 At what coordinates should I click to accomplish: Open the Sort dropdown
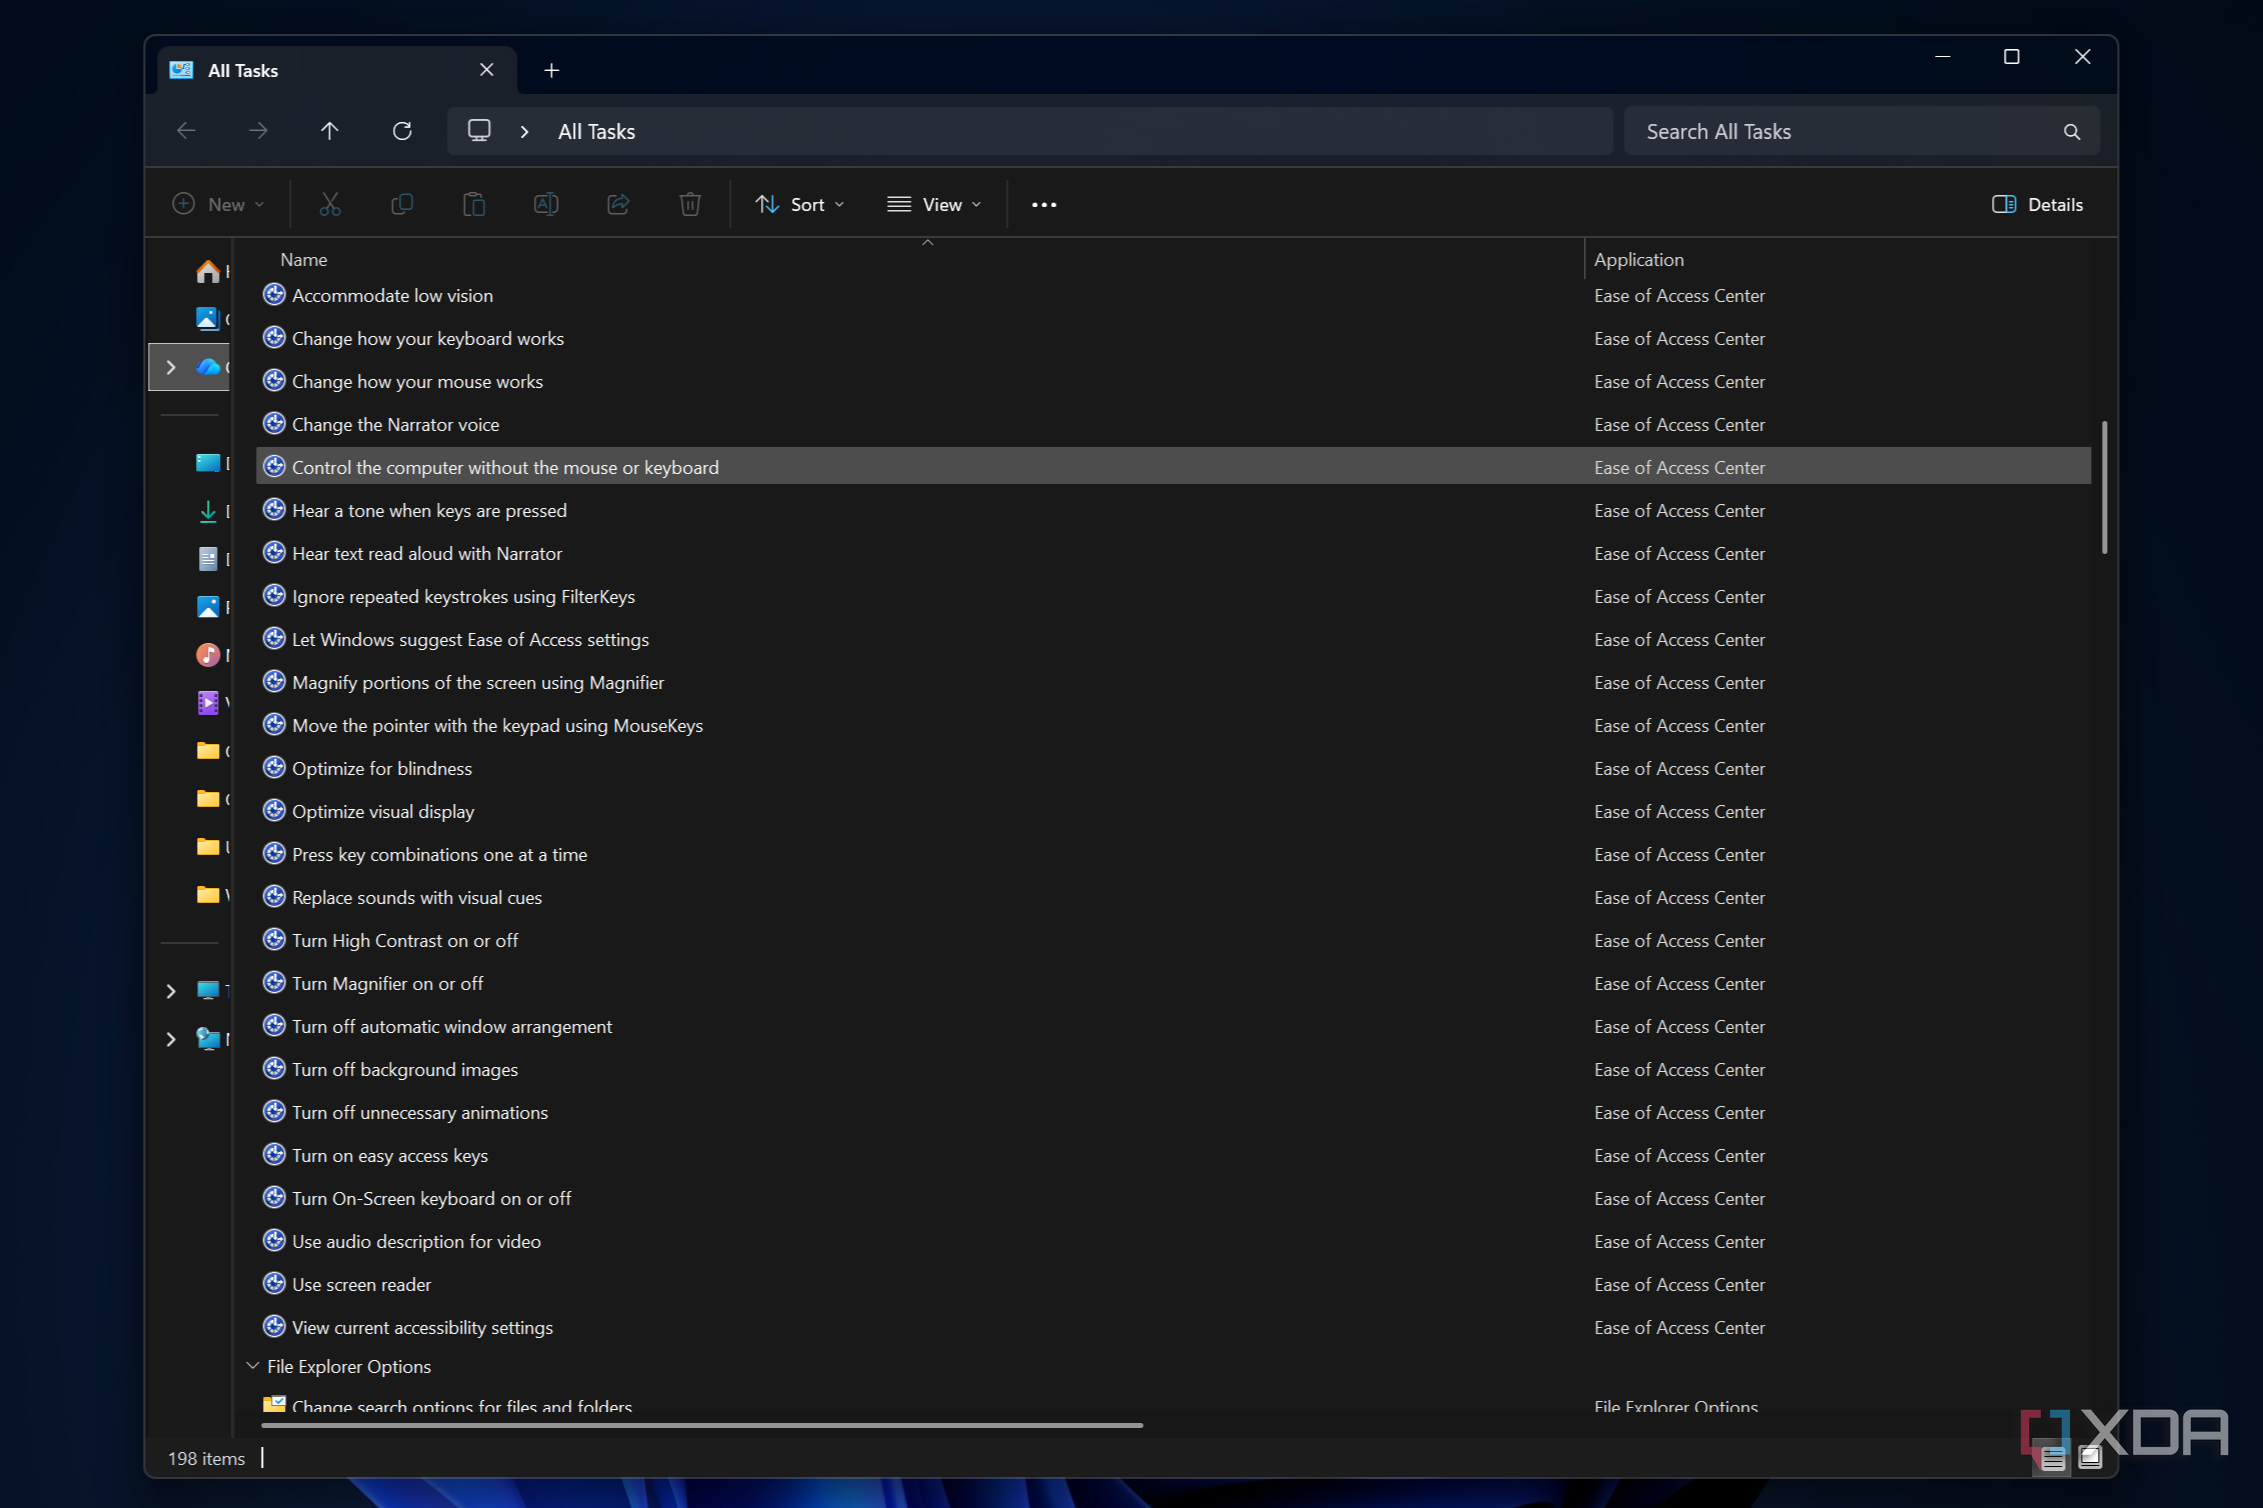click(800, 204)
